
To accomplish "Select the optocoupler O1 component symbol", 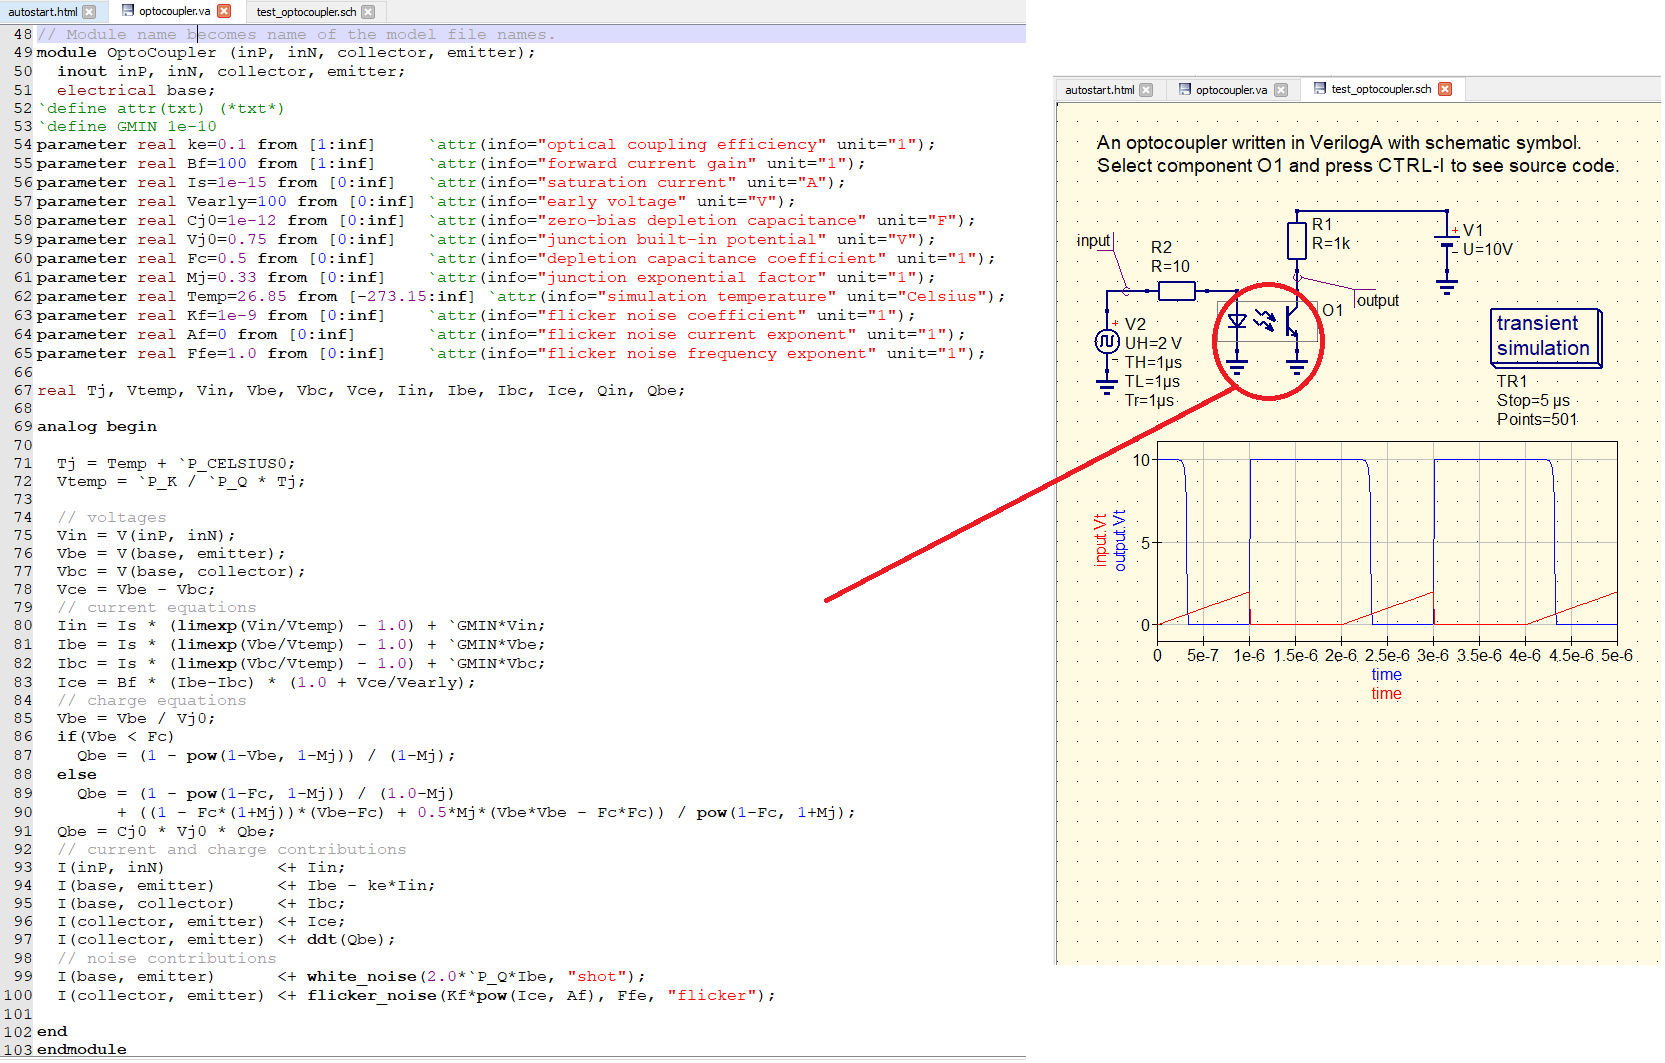I will coord(1267,323).
